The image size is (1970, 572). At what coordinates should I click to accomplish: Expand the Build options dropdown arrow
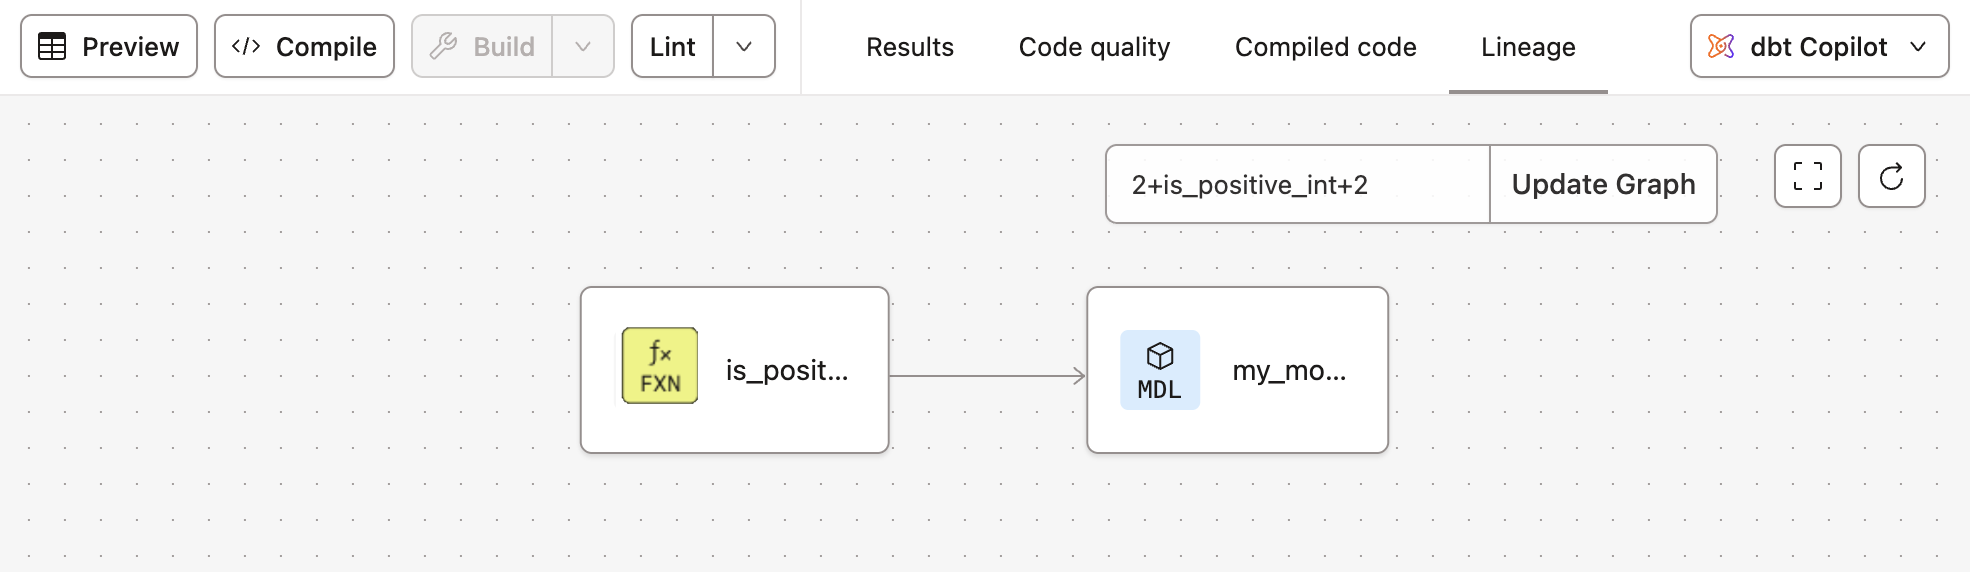[583, 47]
